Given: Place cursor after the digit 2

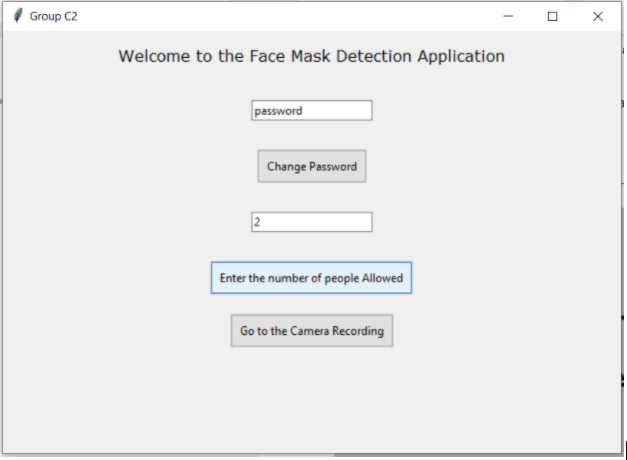Looking at the screenshot, I should [x=261, y=222].
